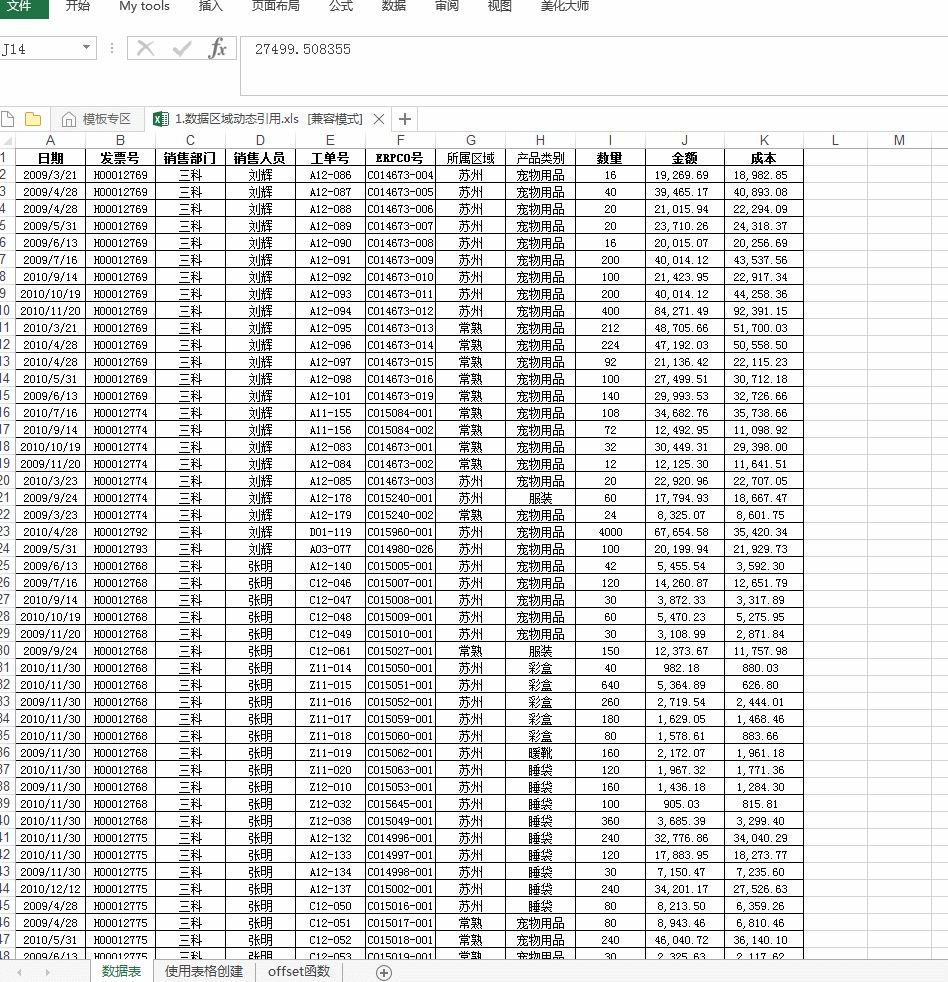The image size is (948, 982).
Task: Switch to the 使用表格创建 sheet tab
Action: [204, 971]
